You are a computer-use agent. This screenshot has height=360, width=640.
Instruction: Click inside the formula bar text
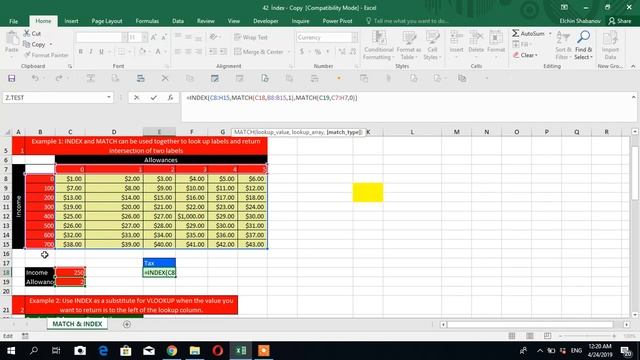(x=271, y=98)
